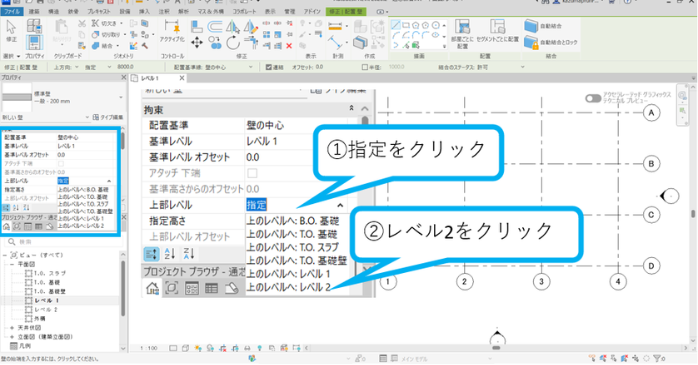The image size is (698, 365).
Task: Click 結合 join geometry button
Action: tap(102, 45)
